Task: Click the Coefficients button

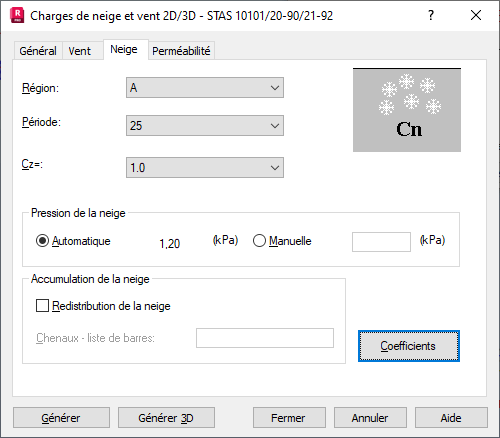Action: (409, 346)
